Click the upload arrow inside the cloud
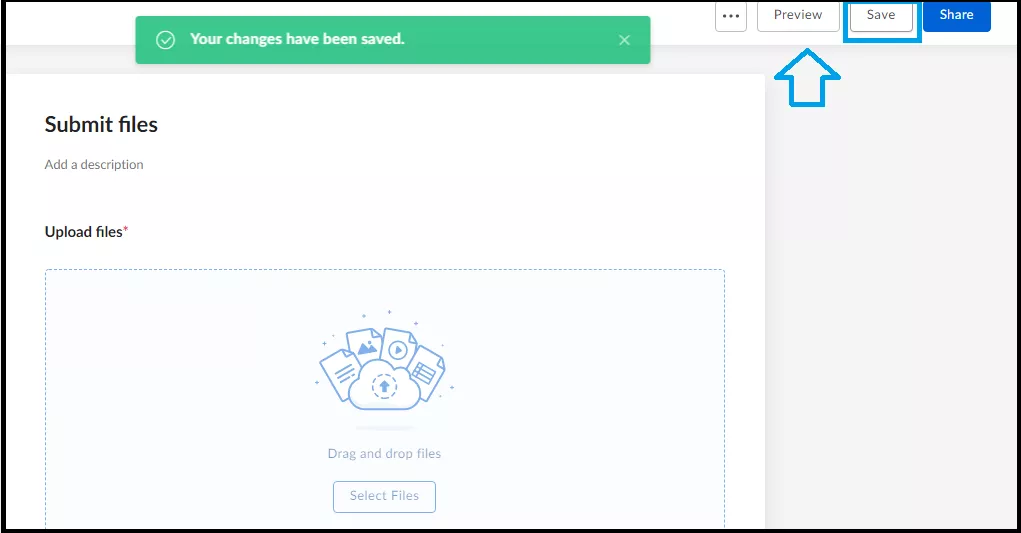The image size is (1021, 533). pos(384,387)
